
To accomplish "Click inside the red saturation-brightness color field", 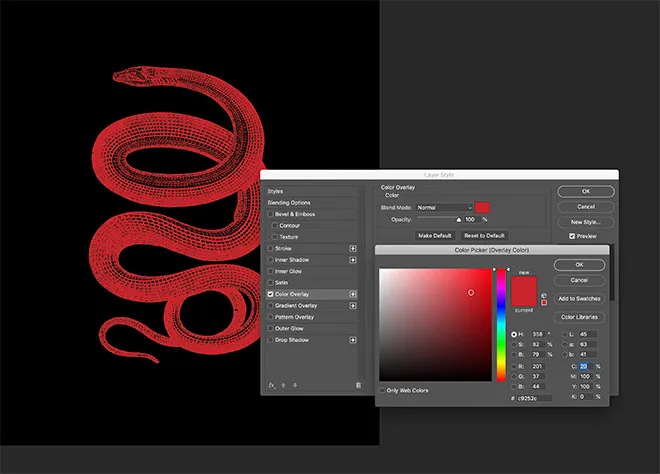I will point(435,325).
